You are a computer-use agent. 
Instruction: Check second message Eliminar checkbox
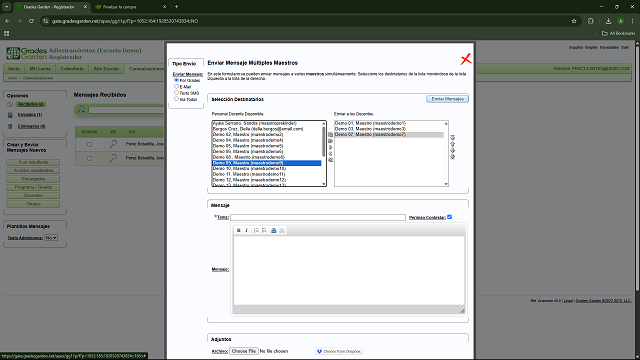tap(89, 158)
